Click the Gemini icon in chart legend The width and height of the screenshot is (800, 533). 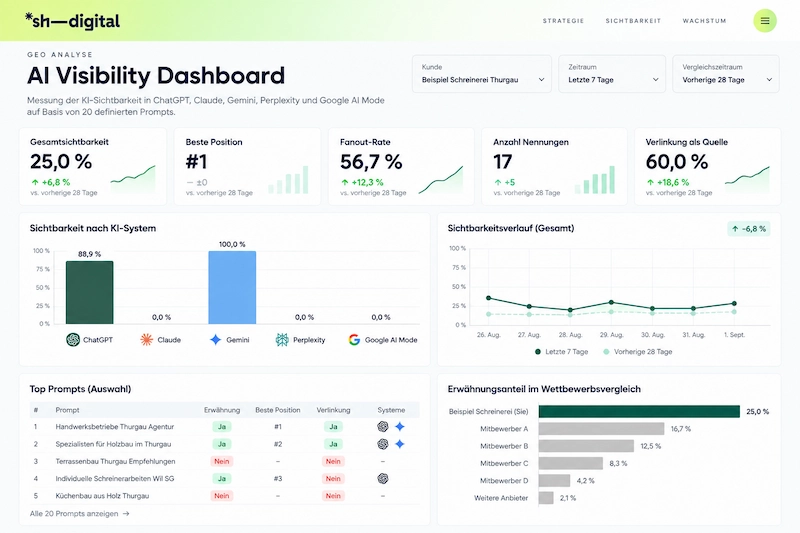click(216, 340)
